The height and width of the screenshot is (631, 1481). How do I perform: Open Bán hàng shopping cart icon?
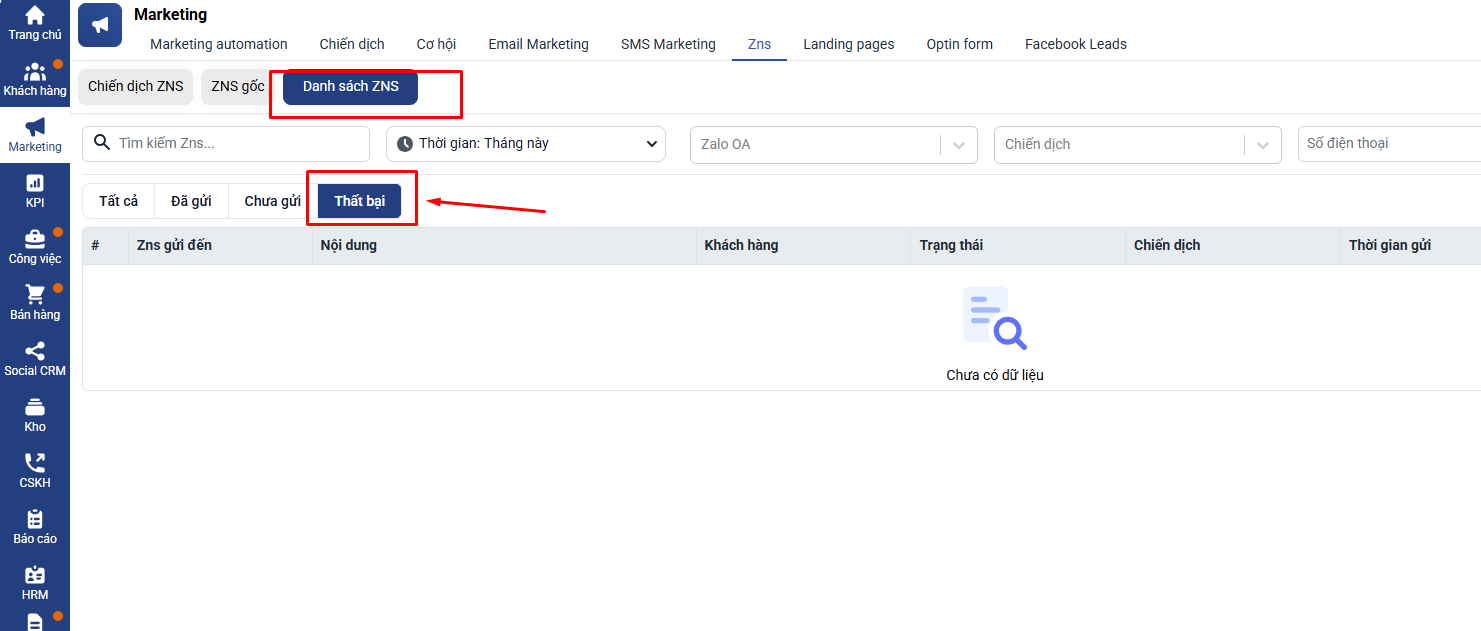(35, 296)
